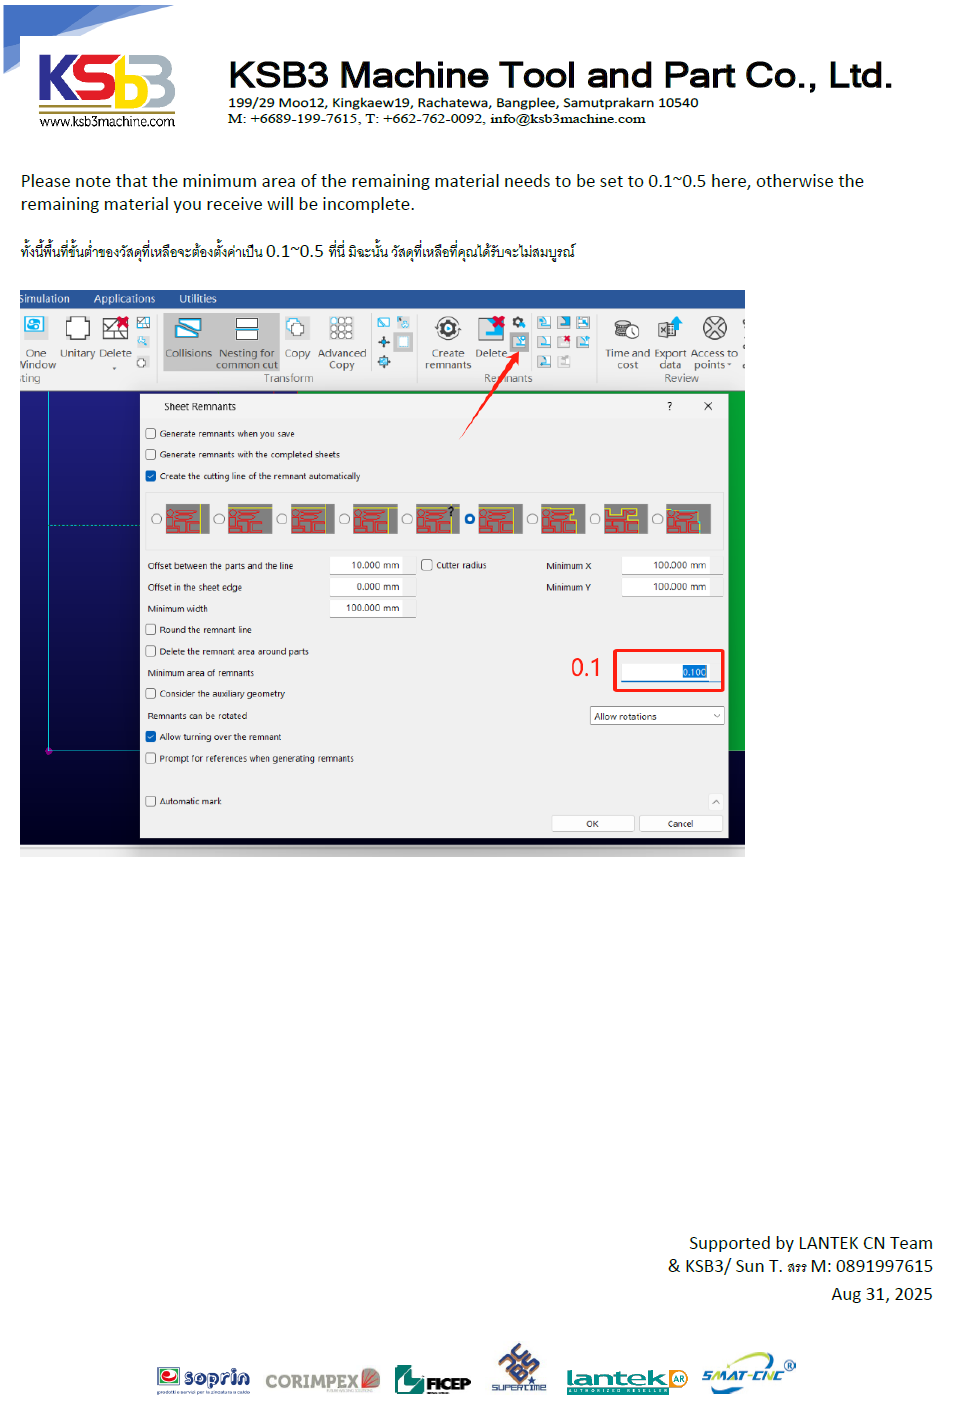Toggle Allow turning over the remnant

click(151, 737)
